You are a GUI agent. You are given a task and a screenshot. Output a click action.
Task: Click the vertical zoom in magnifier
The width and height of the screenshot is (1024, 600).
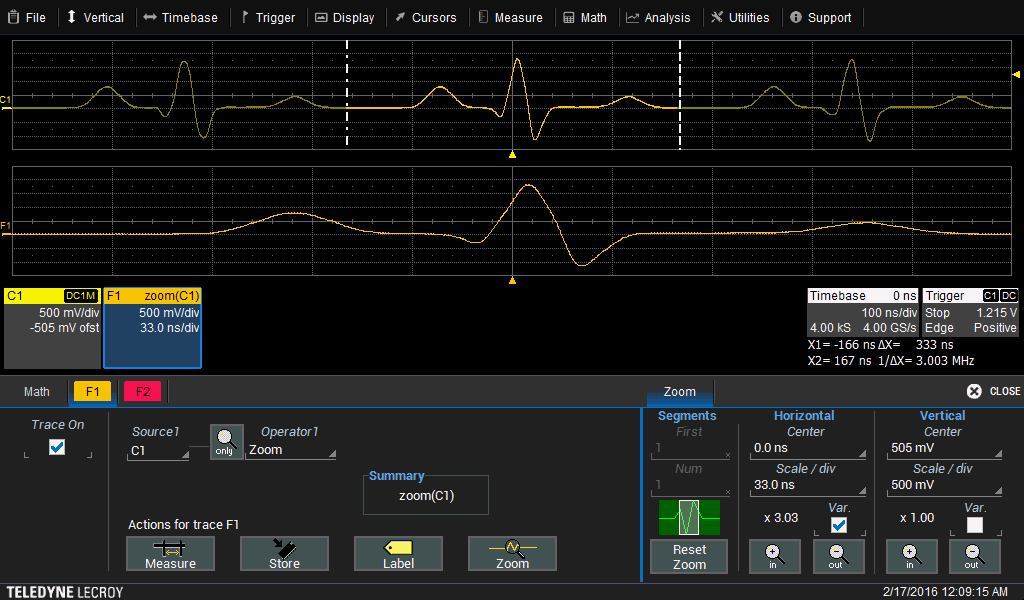pyautogui.click(x=908, y=555)
